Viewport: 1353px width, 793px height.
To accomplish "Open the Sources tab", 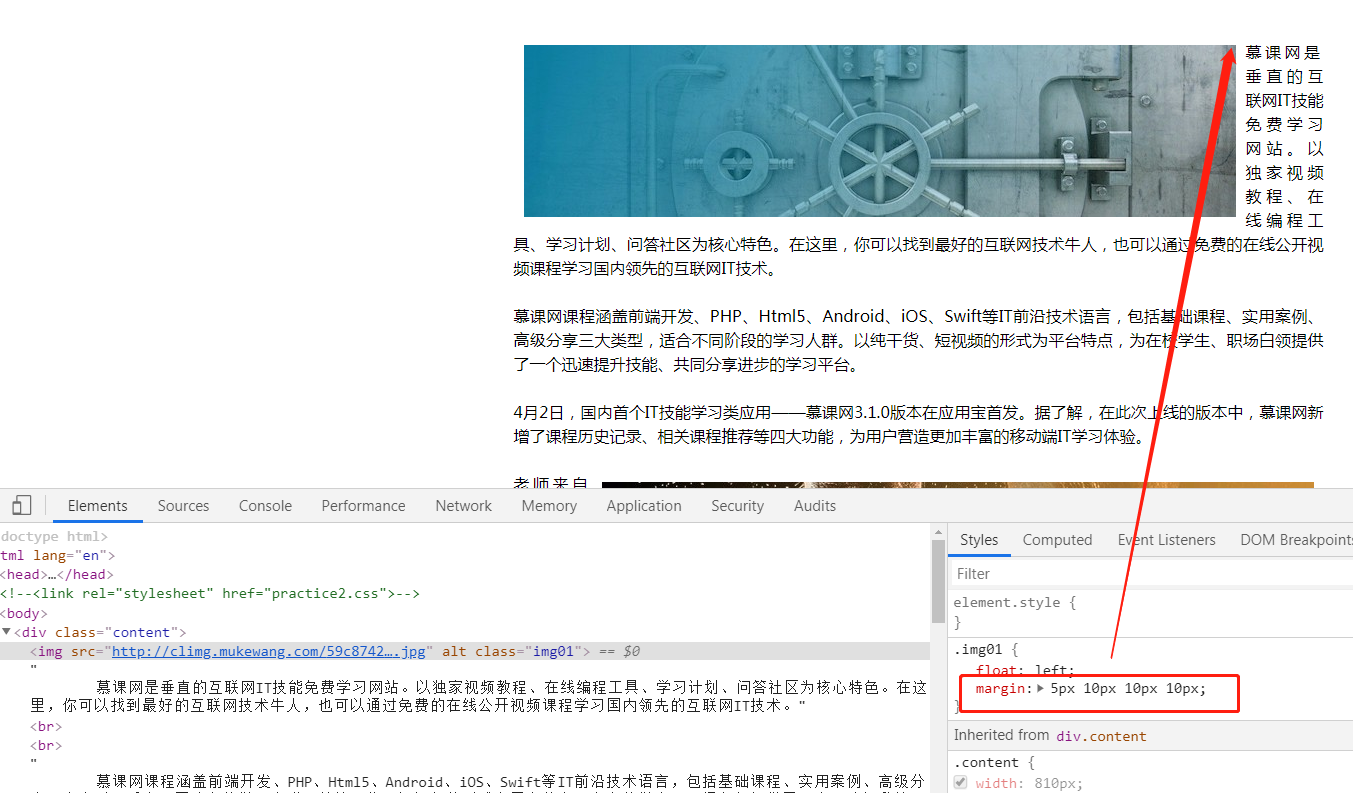I will 184,506.
